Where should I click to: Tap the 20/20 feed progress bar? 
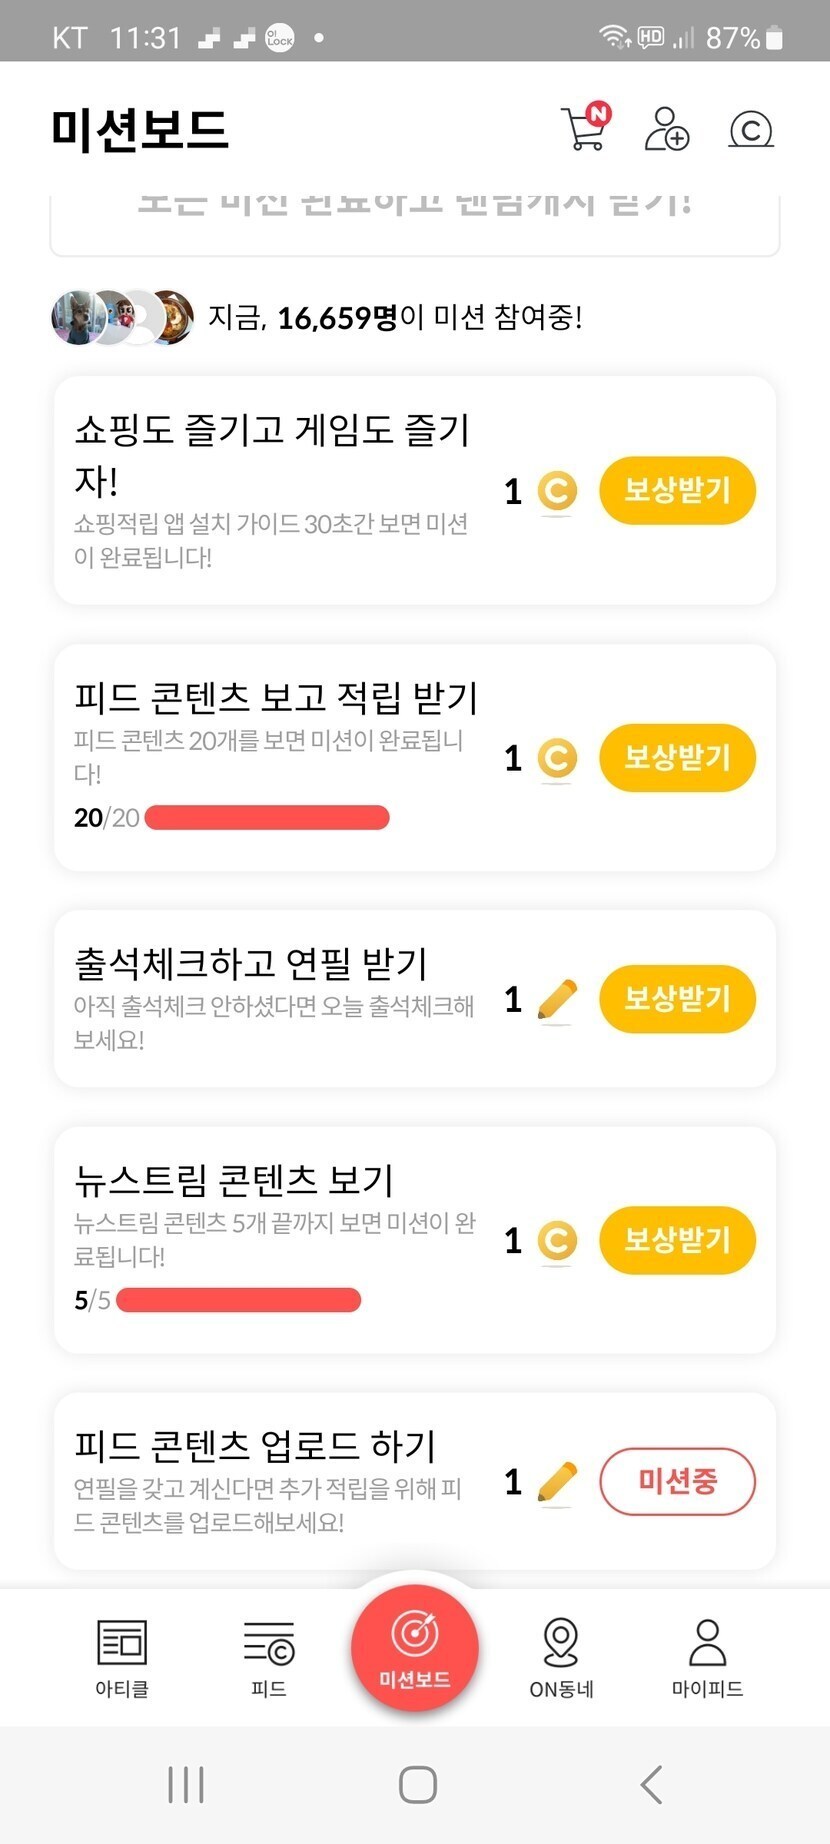click(x=267, y=818)
